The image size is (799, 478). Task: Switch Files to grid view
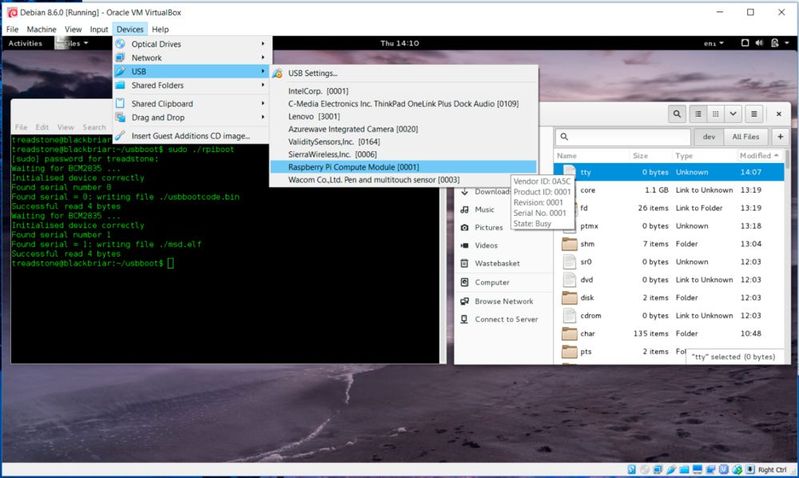click(x=715, y=114)
